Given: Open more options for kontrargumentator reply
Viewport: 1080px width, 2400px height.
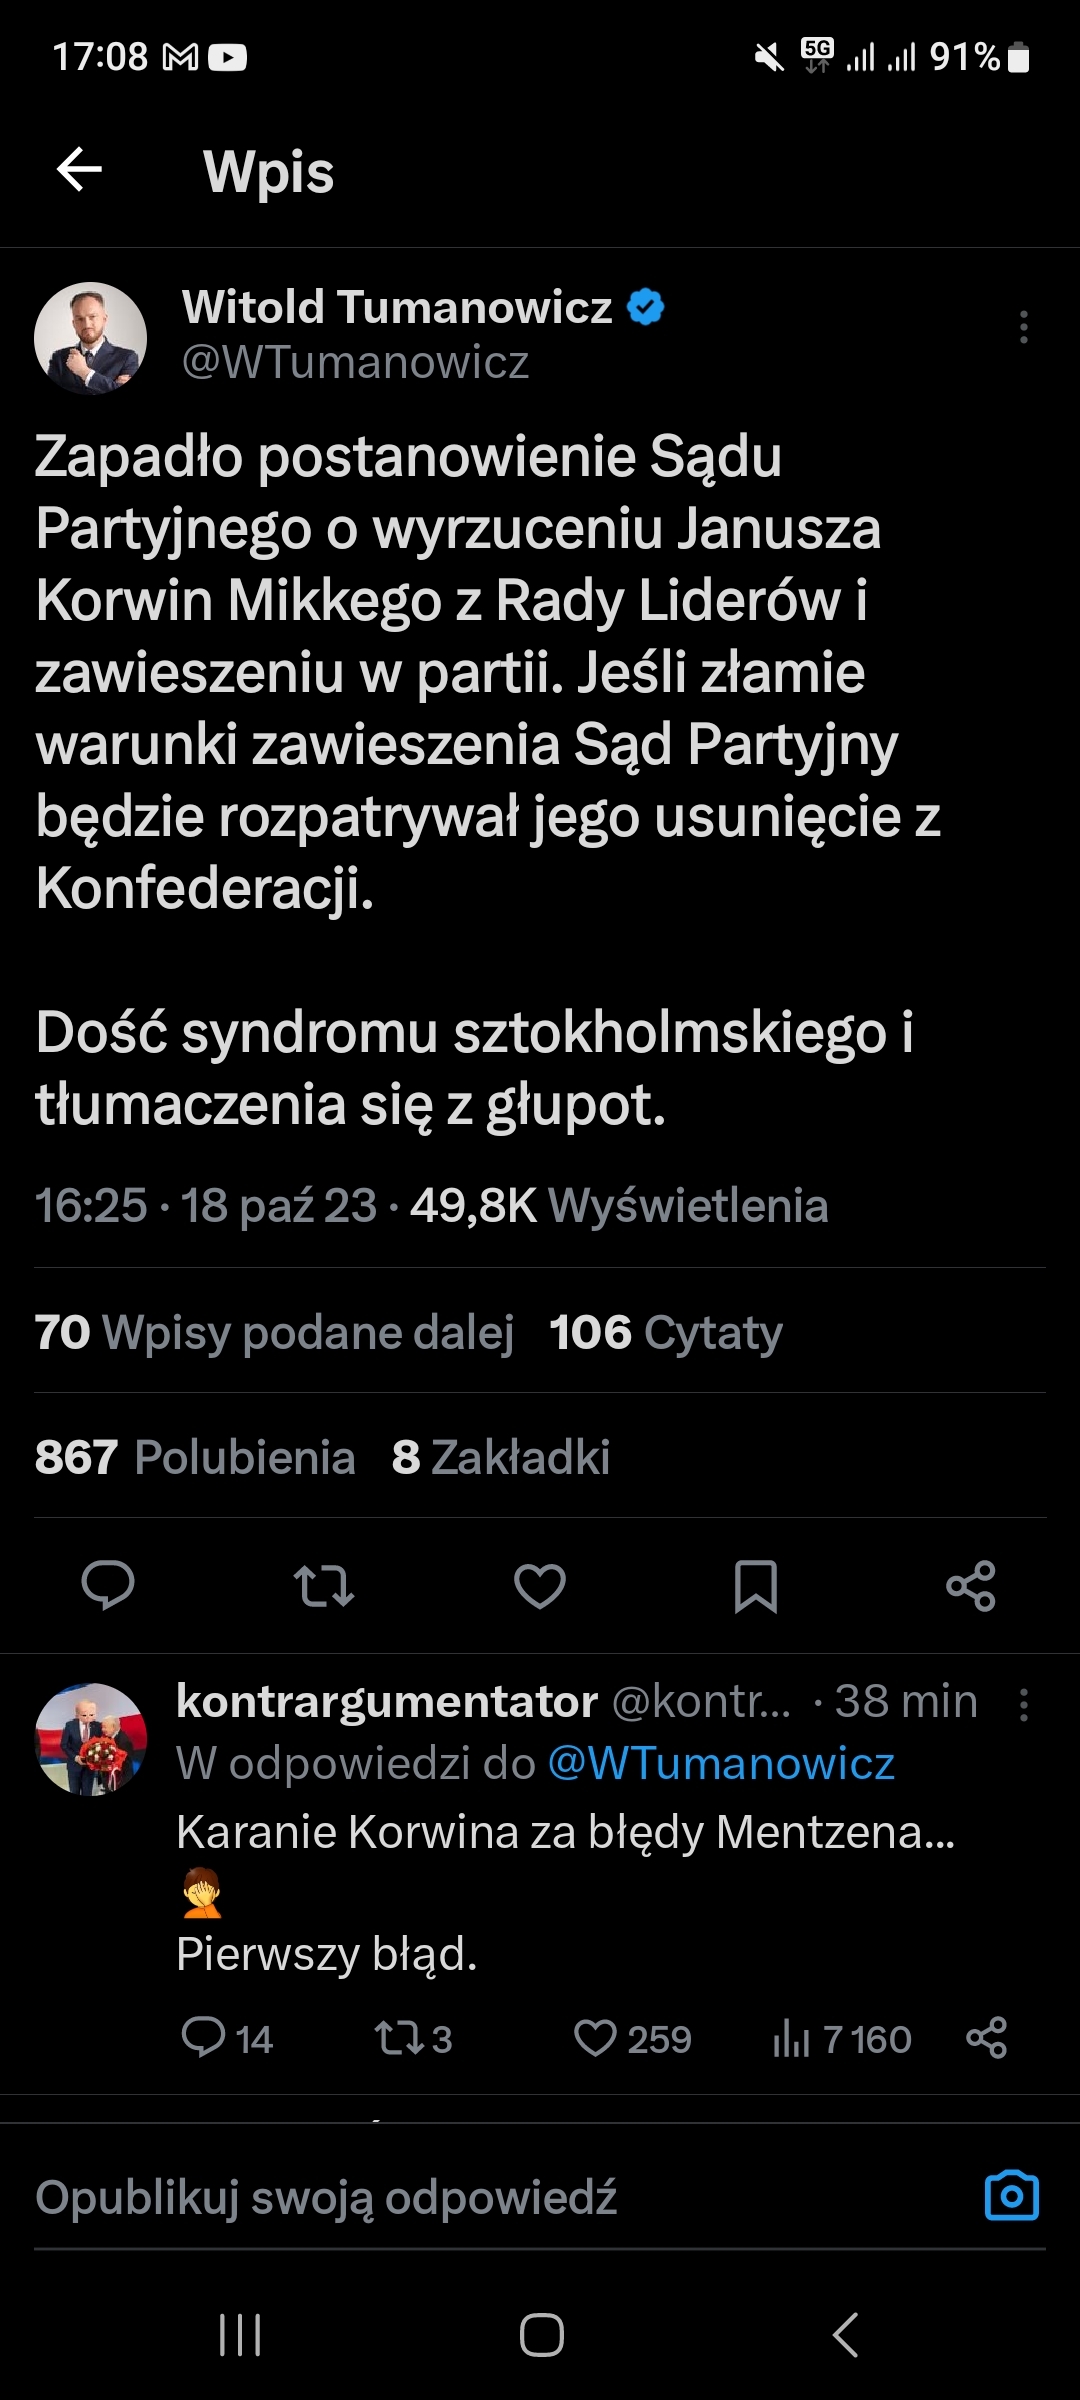Looking at the screenshot, I should (x=1023, y=1705).
